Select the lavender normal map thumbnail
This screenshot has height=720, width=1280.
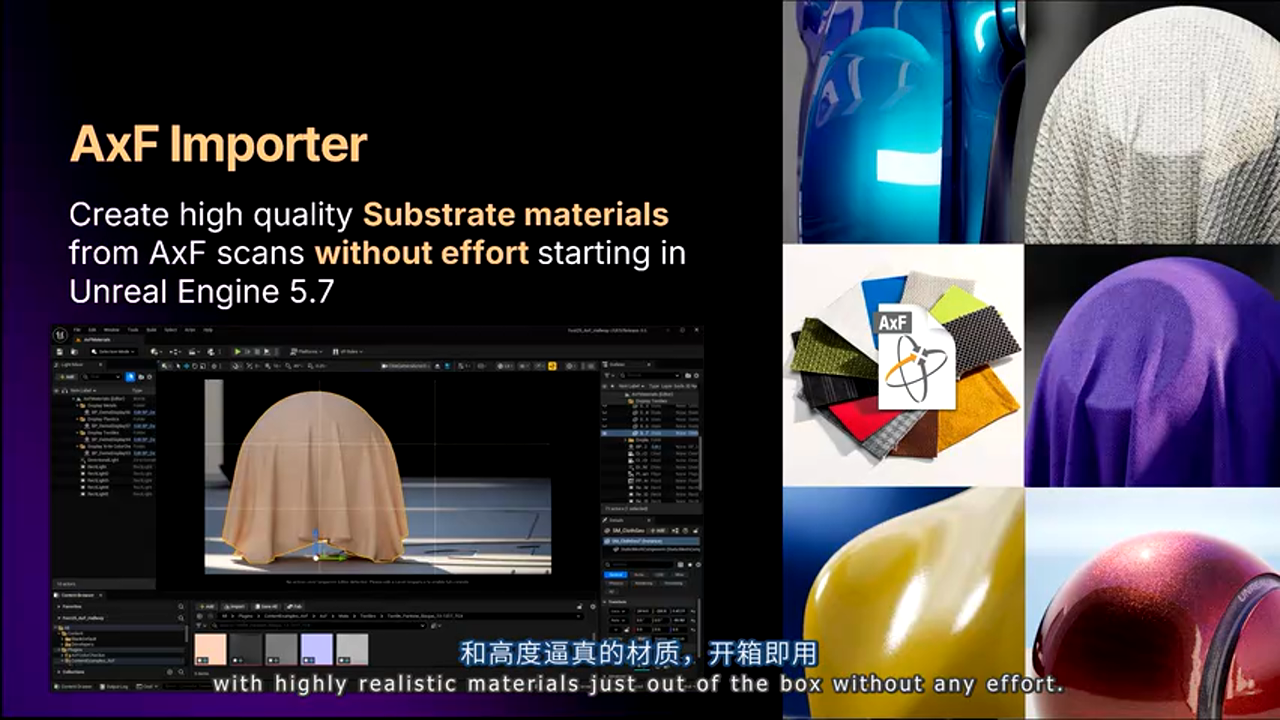316,650
